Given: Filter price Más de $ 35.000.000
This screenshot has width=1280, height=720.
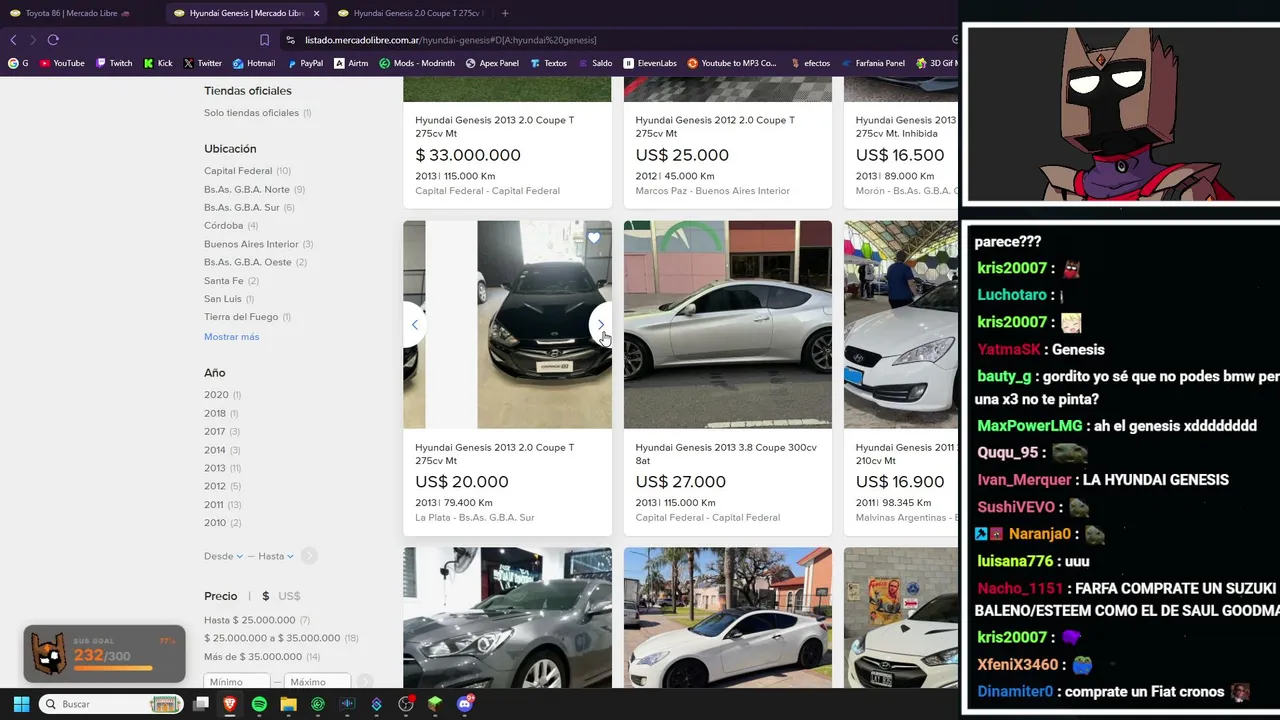Looking at the screenshot, I should coord(261,657).
